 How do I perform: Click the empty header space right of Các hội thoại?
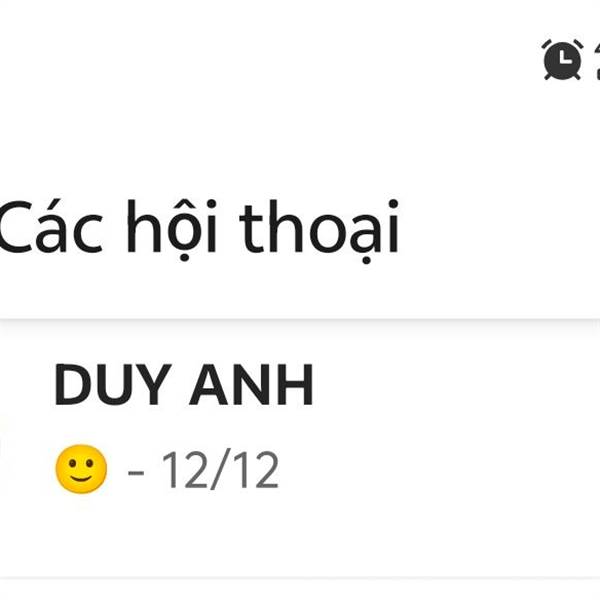point(499,230)
